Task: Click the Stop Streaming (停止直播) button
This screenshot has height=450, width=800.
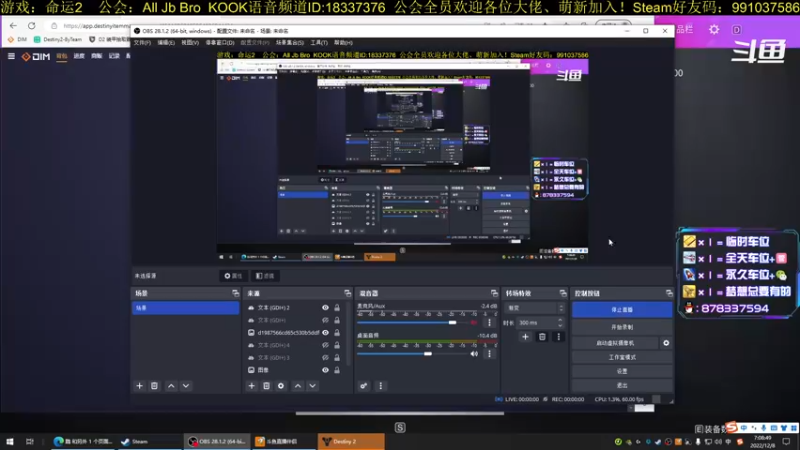Action: point(622,310)
